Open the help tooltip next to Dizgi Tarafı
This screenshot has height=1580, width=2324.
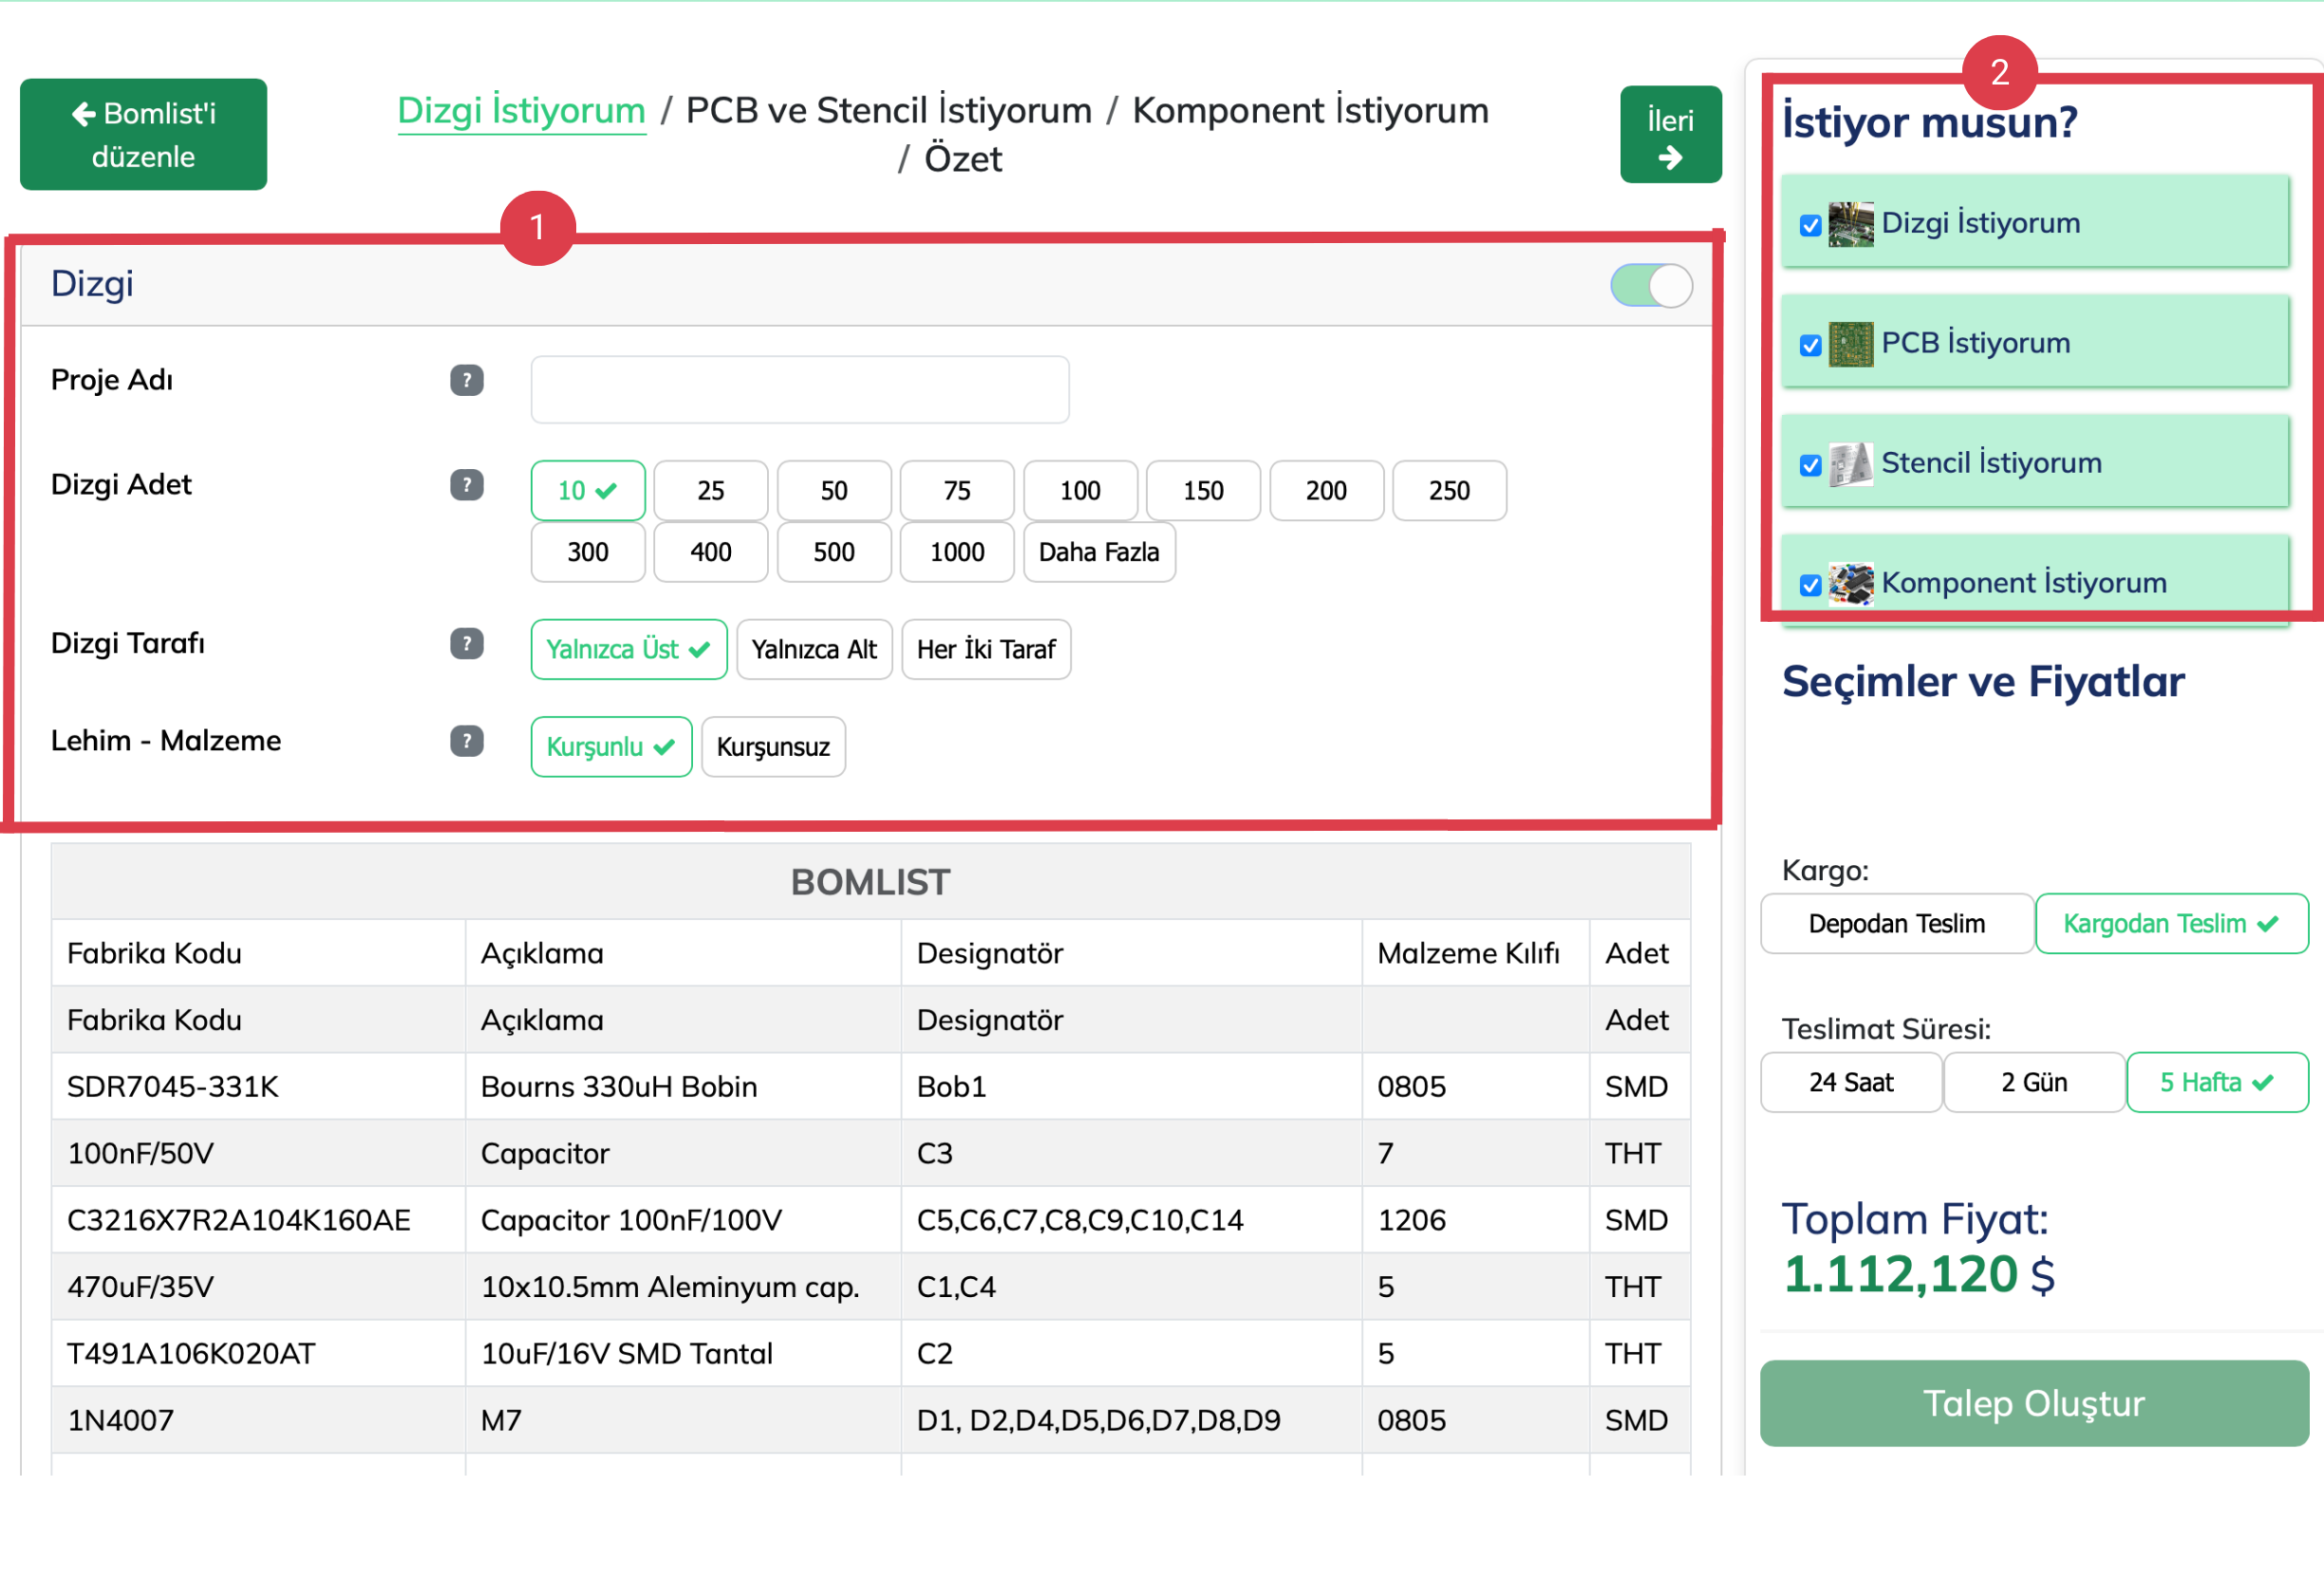tap(466, 644)
